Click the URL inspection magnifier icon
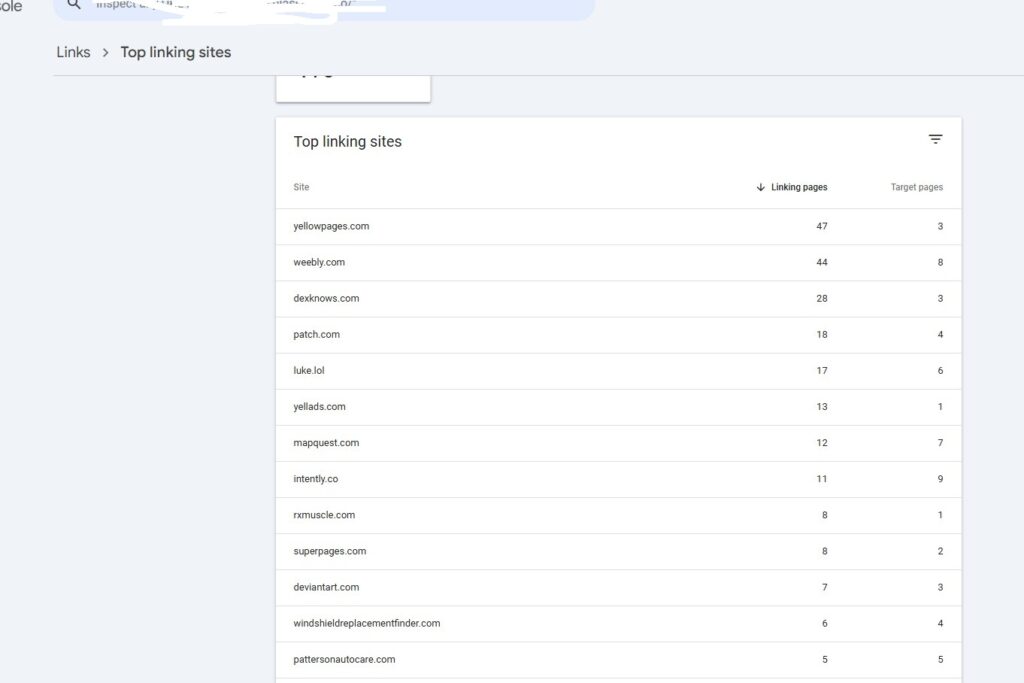The width and height of the screenshot is (1024, 683). coord(73,5)
